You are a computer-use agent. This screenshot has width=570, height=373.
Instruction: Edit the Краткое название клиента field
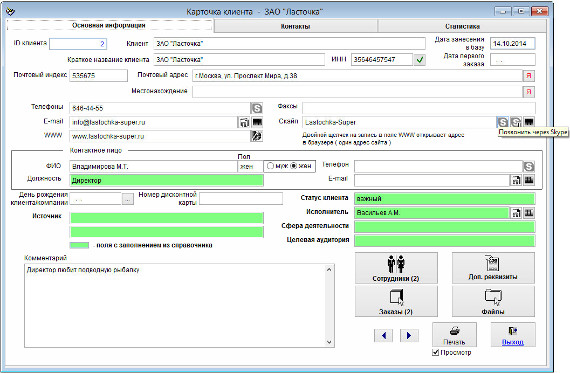pyautogui.click(x=239, y=60)
